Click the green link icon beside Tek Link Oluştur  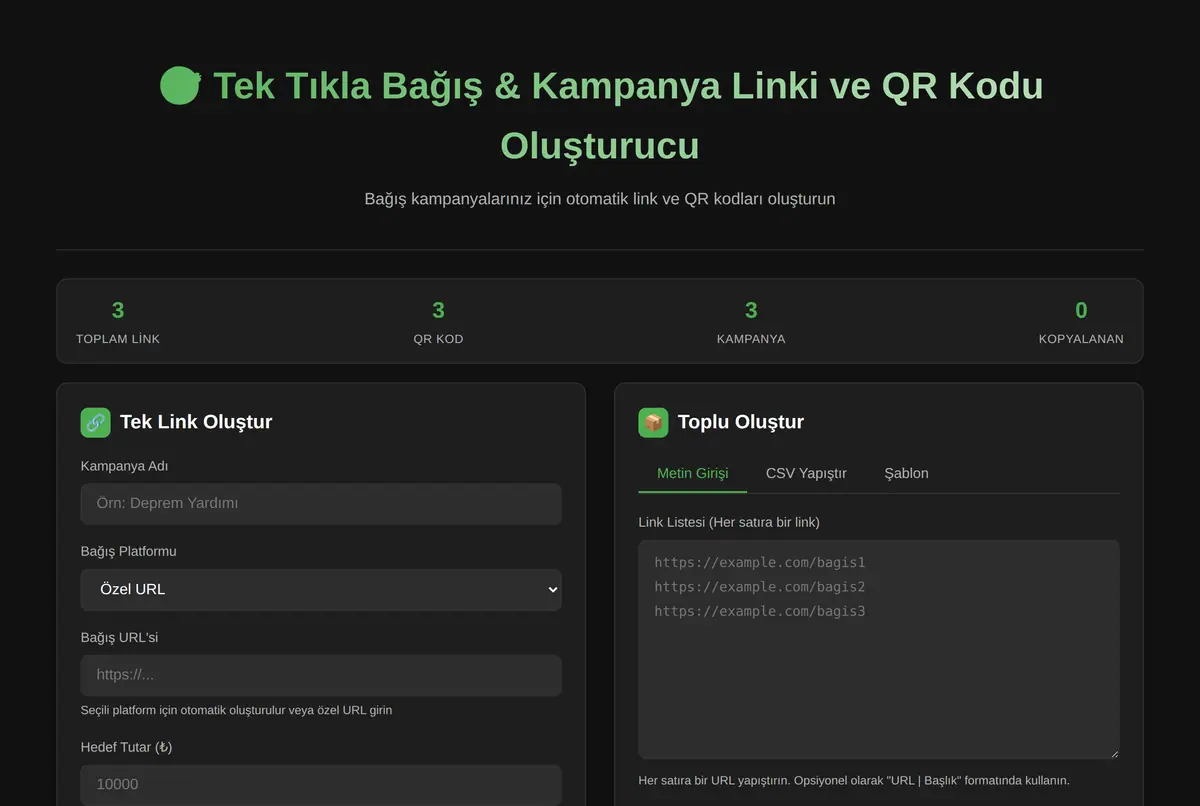[96, 422]
